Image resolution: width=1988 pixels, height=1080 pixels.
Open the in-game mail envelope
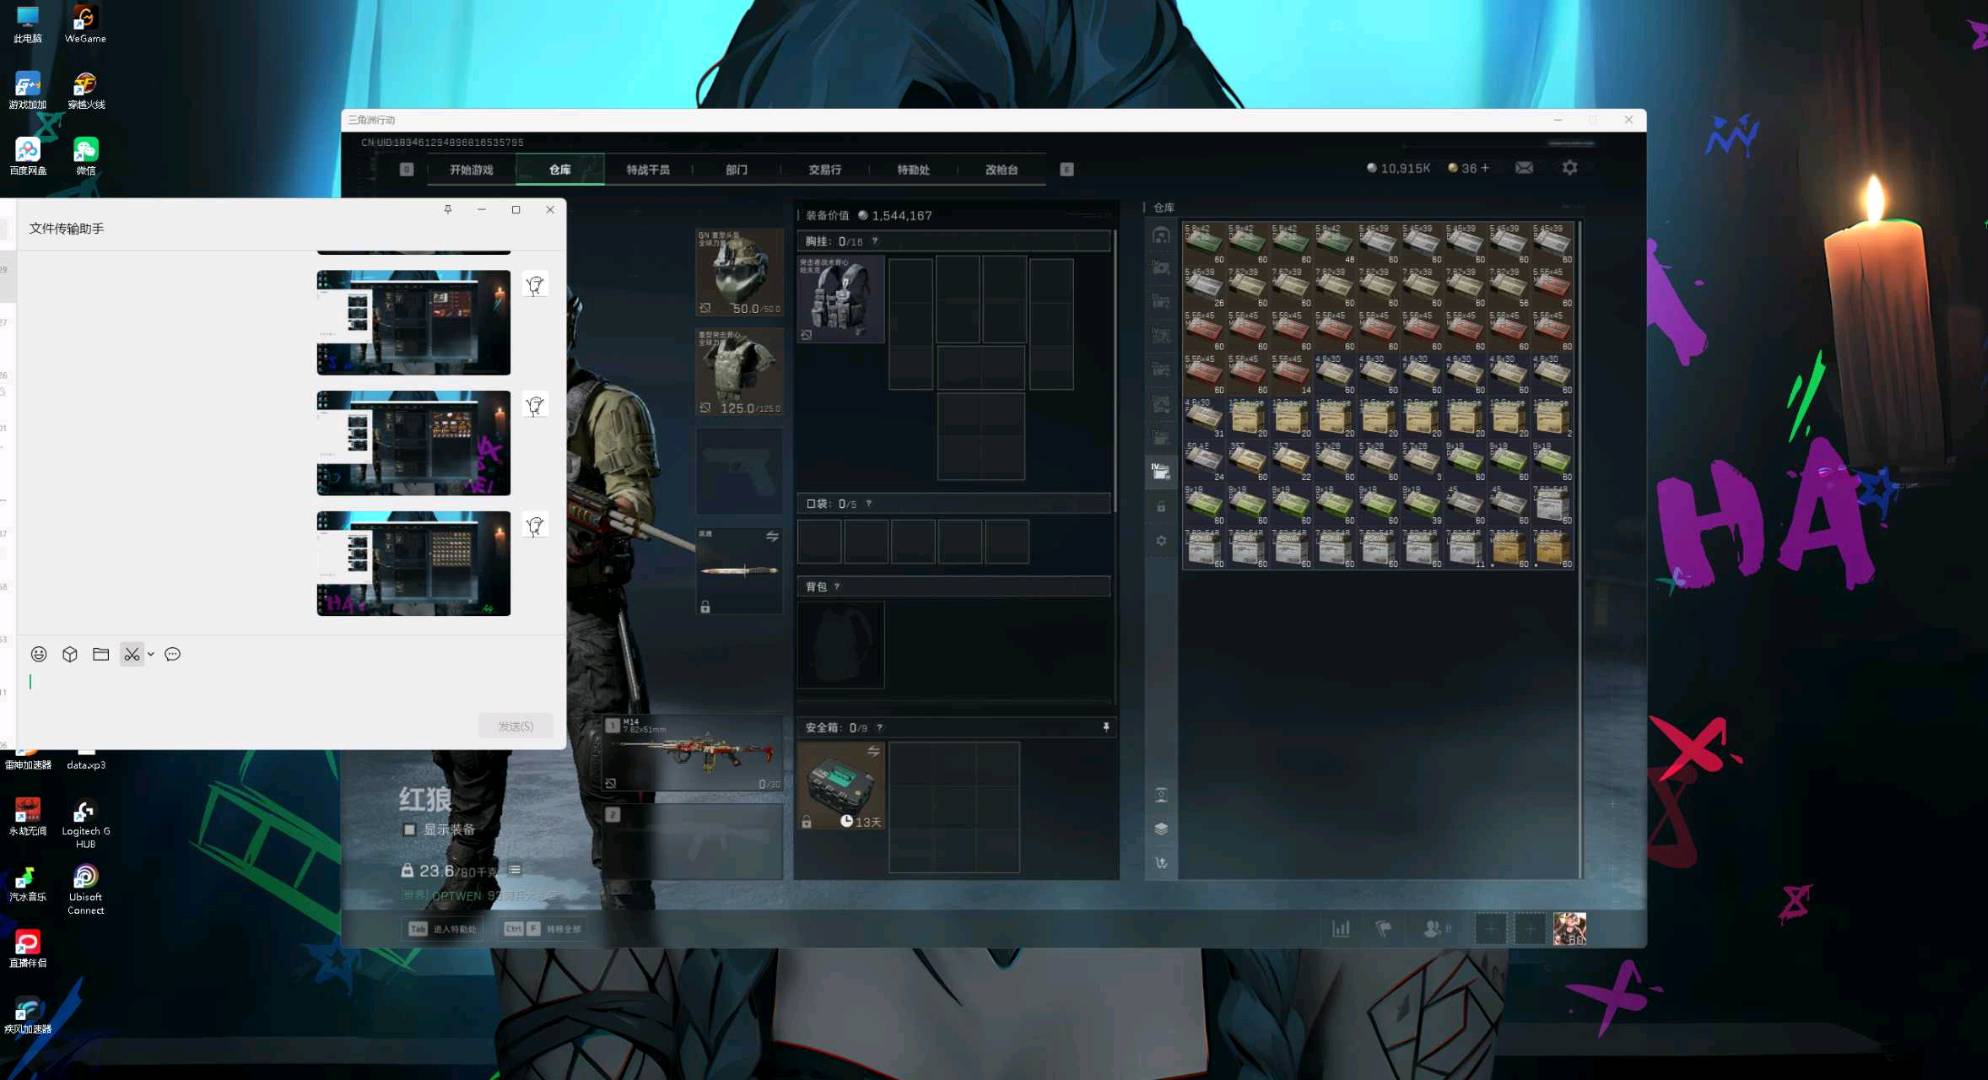pyautogui.click(x=1524, y=168)
